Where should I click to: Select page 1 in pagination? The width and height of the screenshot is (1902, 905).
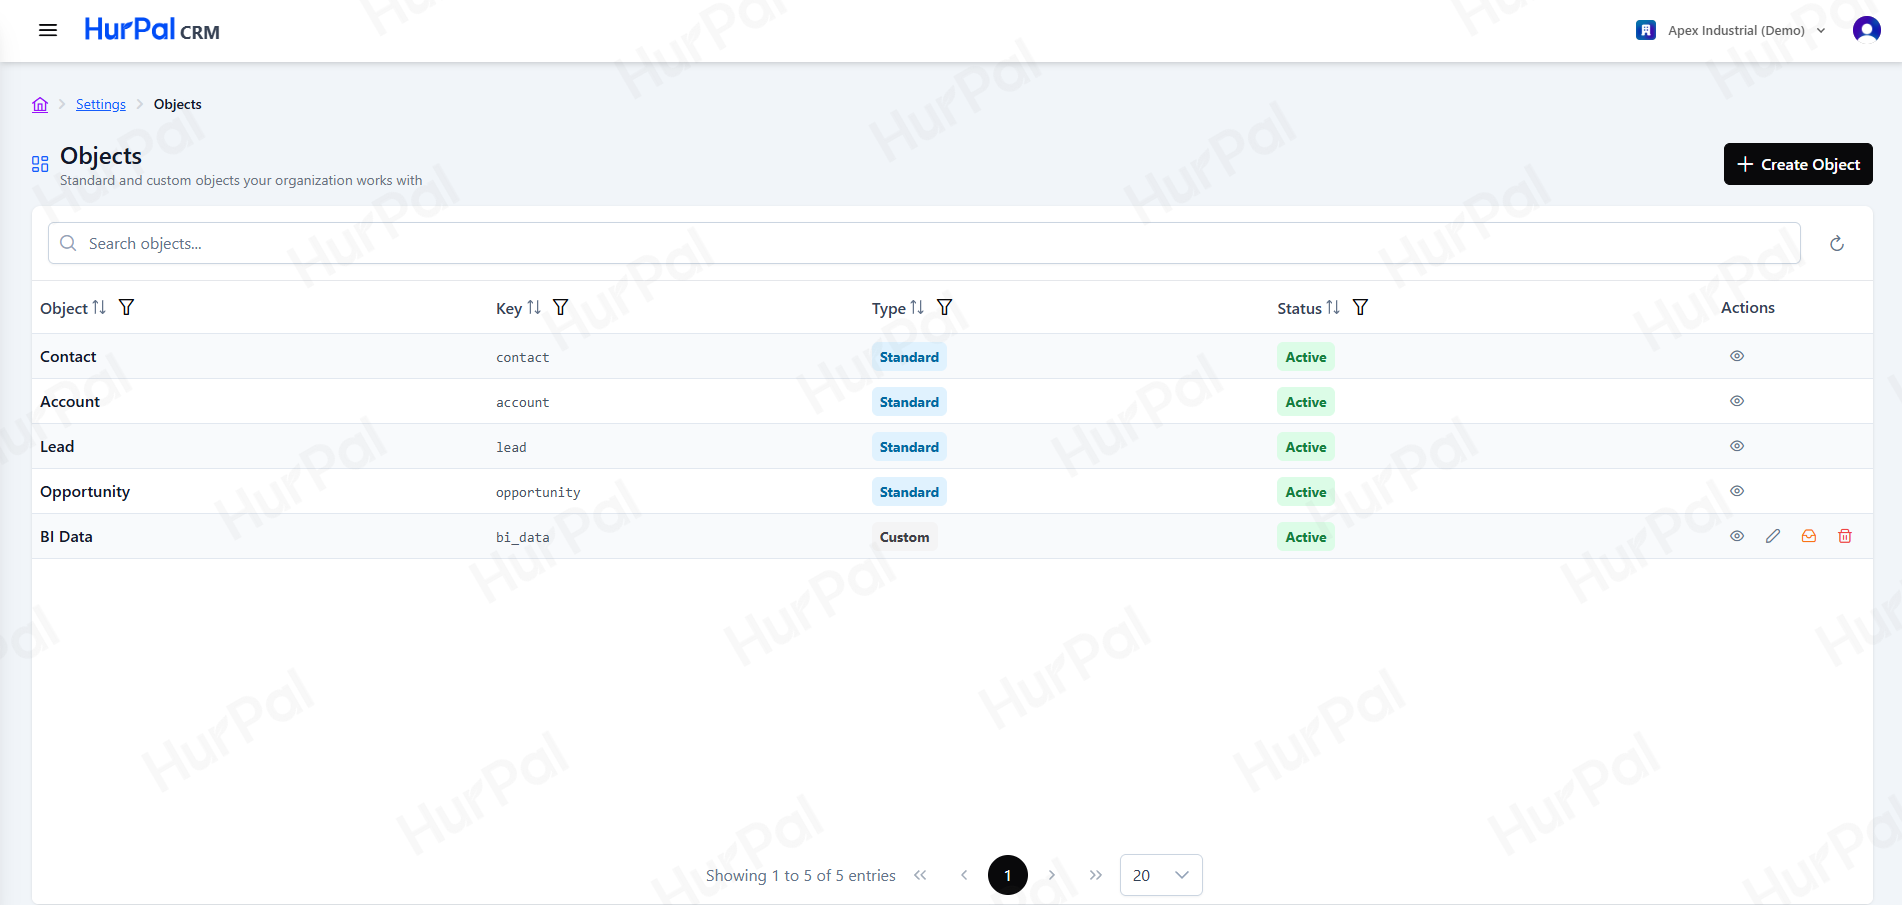point(1008,875)
